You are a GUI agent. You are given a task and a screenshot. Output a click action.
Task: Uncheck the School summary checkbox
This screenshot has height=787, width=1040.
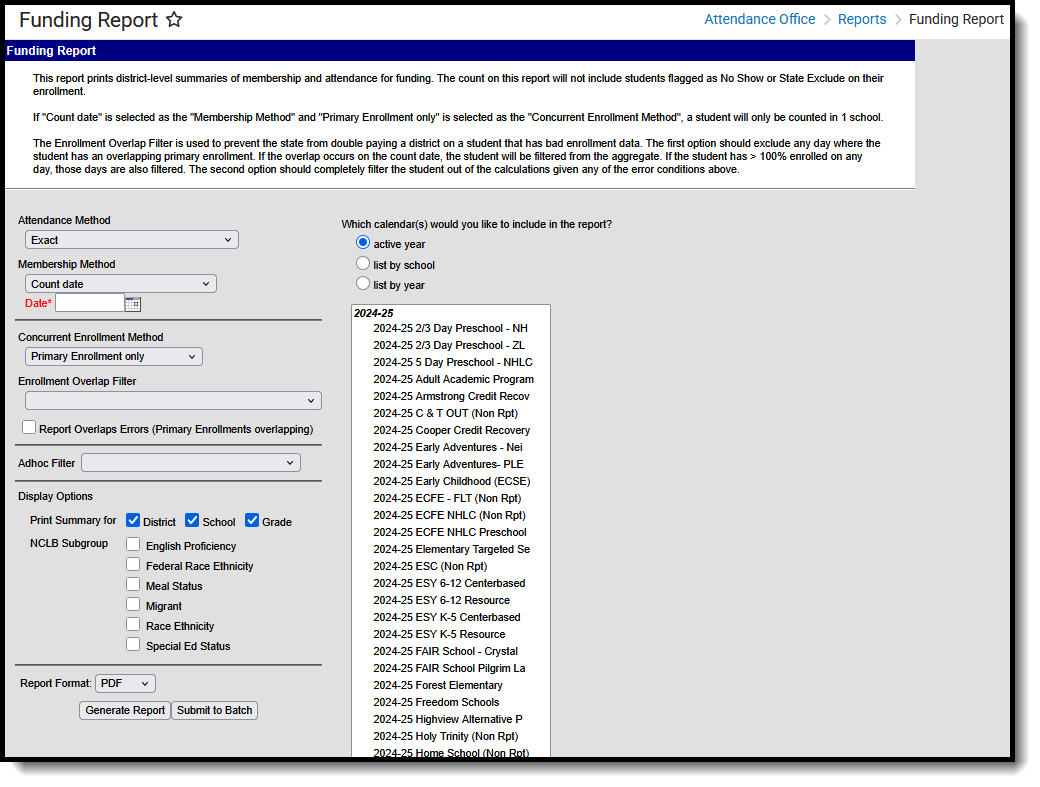pyautogui.click(x=192, y=520)
